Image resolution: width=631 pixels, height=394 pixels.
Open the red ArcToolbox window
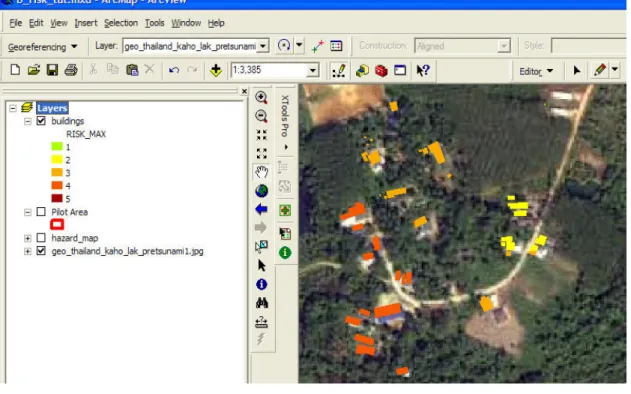tap(381, 70)
